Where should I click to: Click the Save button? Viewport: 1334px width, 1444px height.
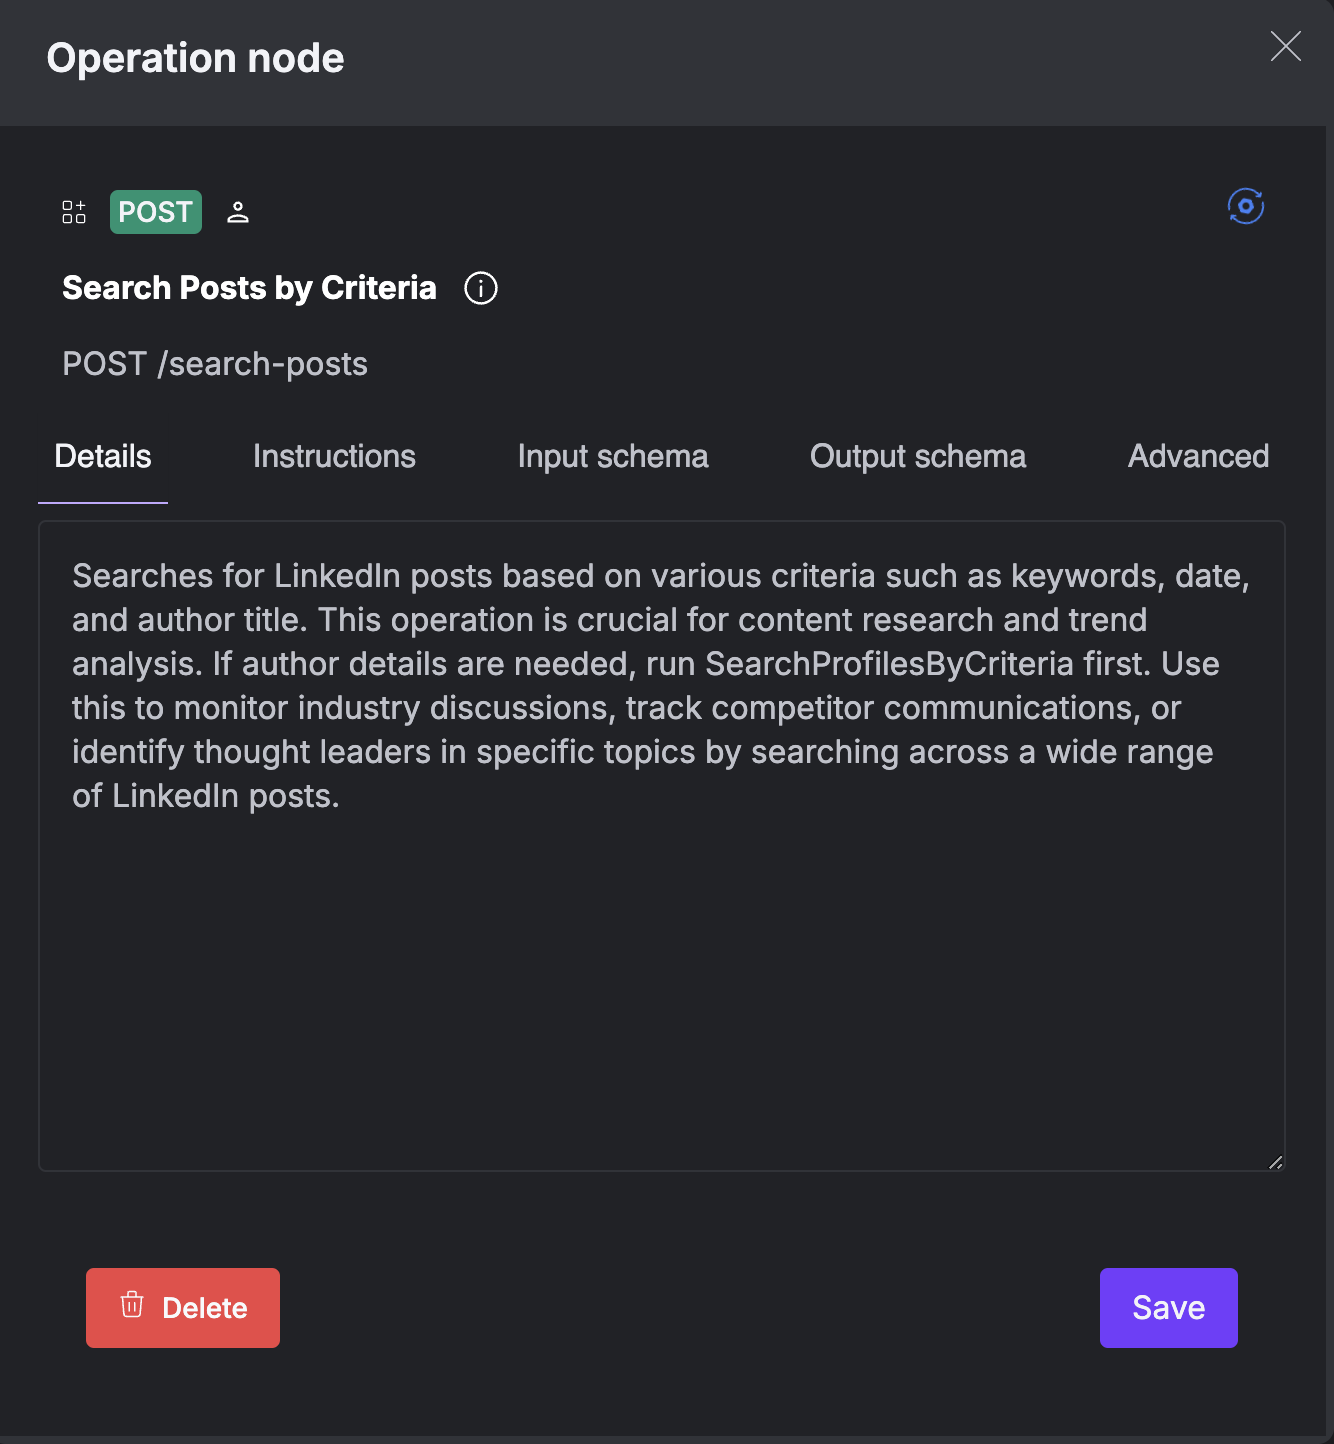pos(1167,1307)
